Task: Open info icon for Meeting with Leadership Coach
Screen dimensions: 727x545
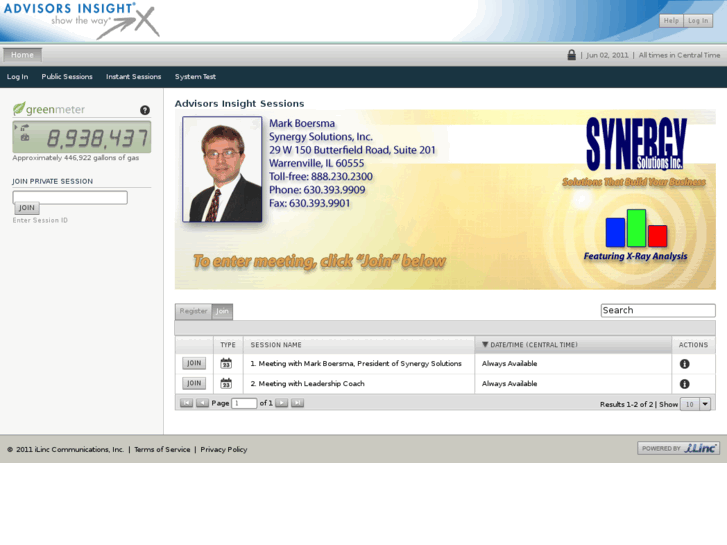Action: (684, 384)
